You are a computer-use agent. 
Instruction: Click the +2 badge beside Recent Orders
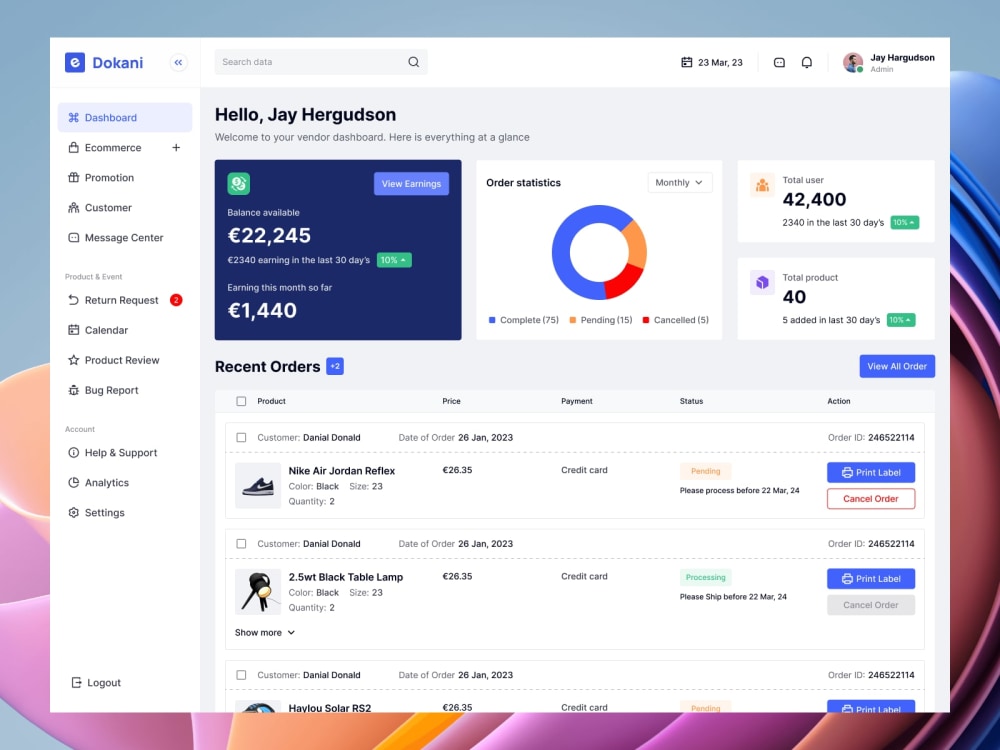335,366
